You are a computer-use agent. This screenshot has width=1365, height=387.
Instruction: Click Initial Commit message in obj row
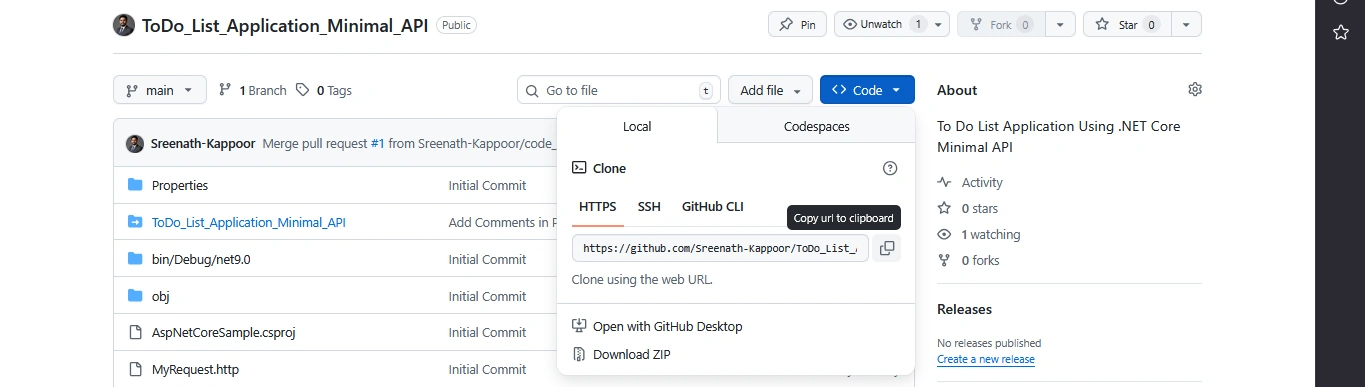(487, 296)
